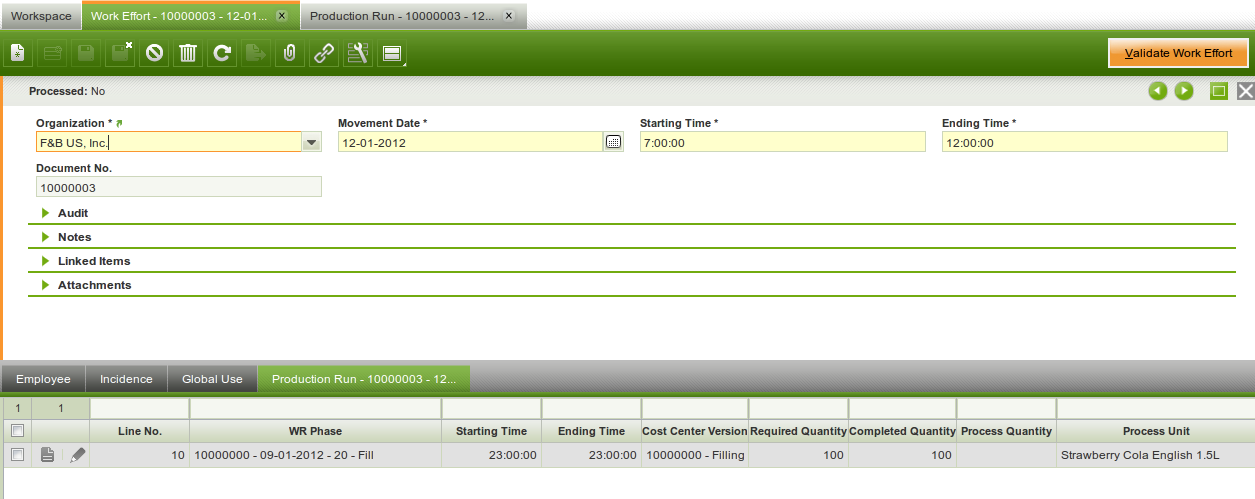Image resolution: width=1255 pixels, height=499 pixels.
Task: Expand the Audit section
Action: 45,213
